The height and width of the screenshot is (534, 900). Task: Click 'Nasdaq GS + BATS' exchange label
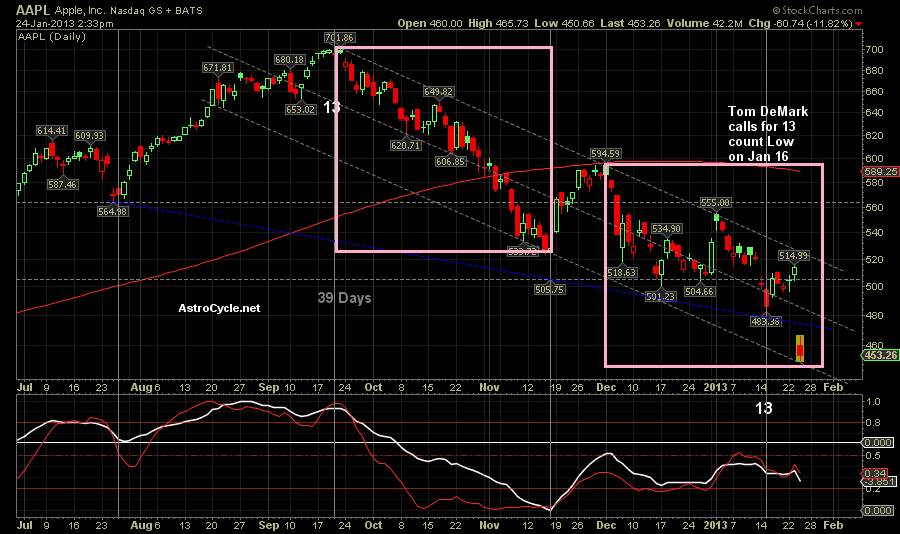pos(156,10)
